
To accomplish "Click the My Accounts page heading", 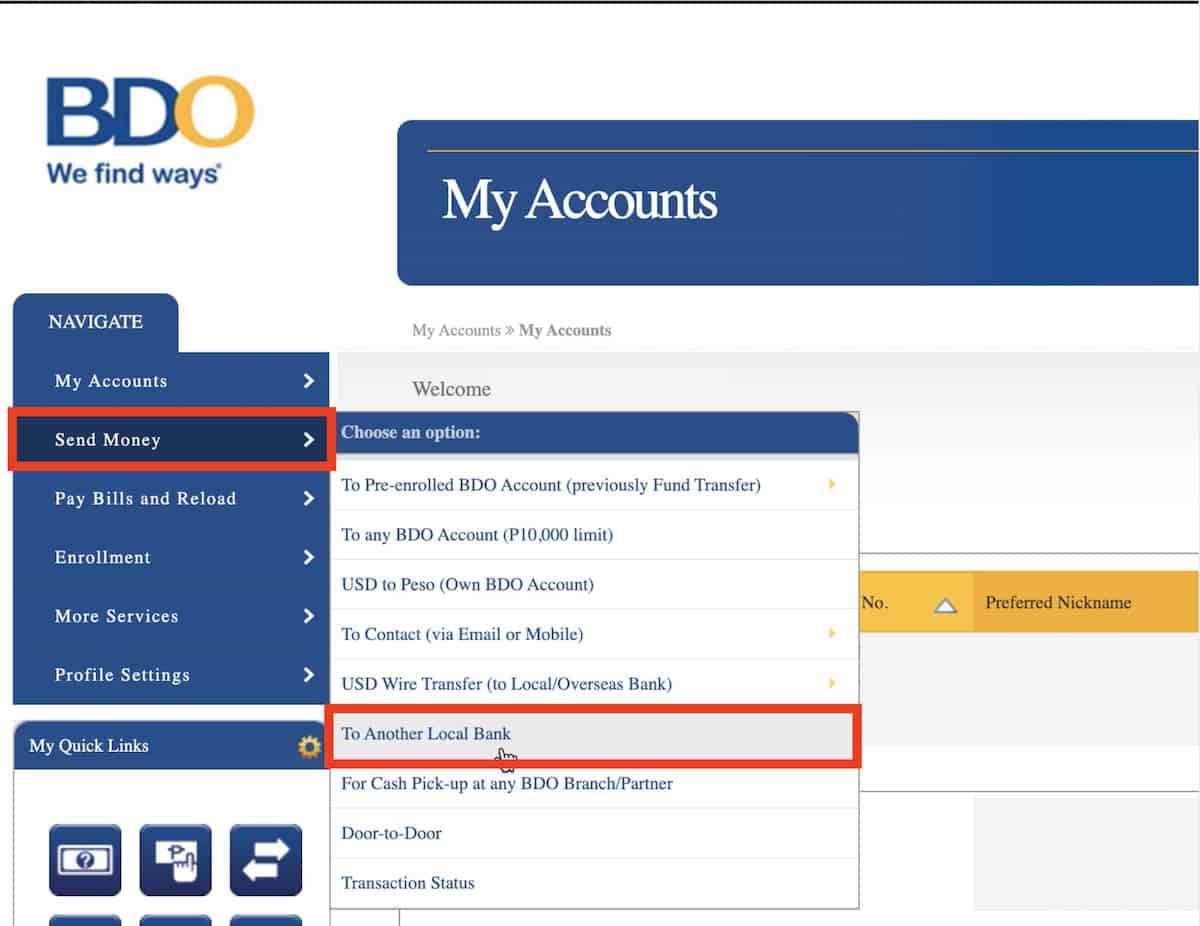I will click(580, 200).
